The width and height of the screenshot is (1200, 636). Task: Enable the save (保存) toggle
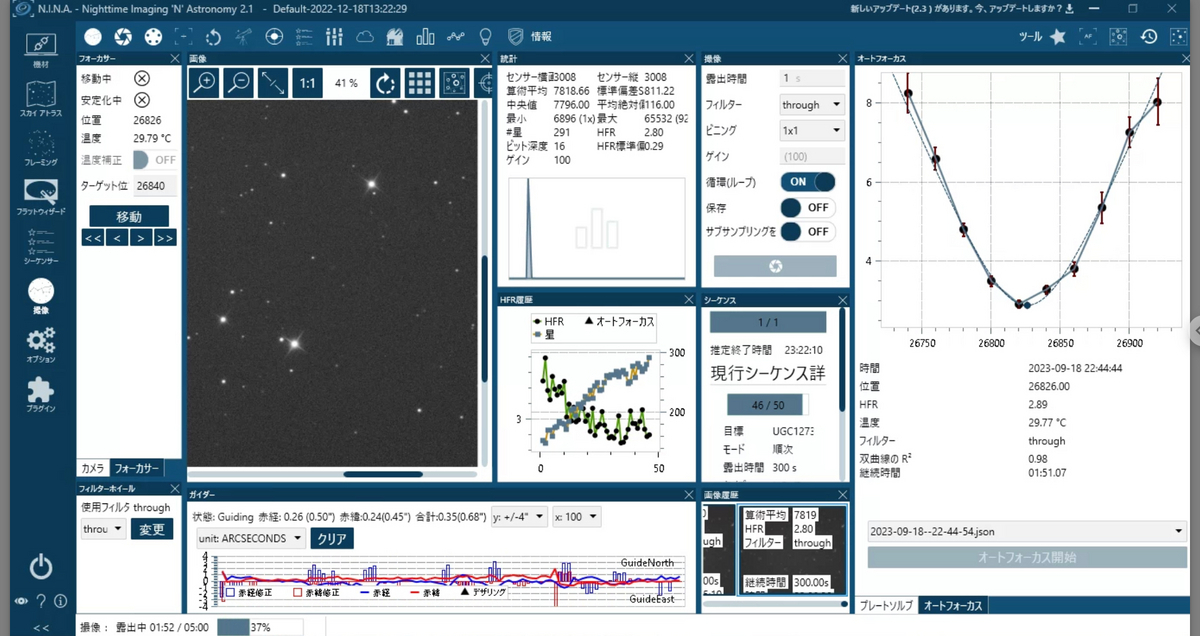[x=808, y=207]
